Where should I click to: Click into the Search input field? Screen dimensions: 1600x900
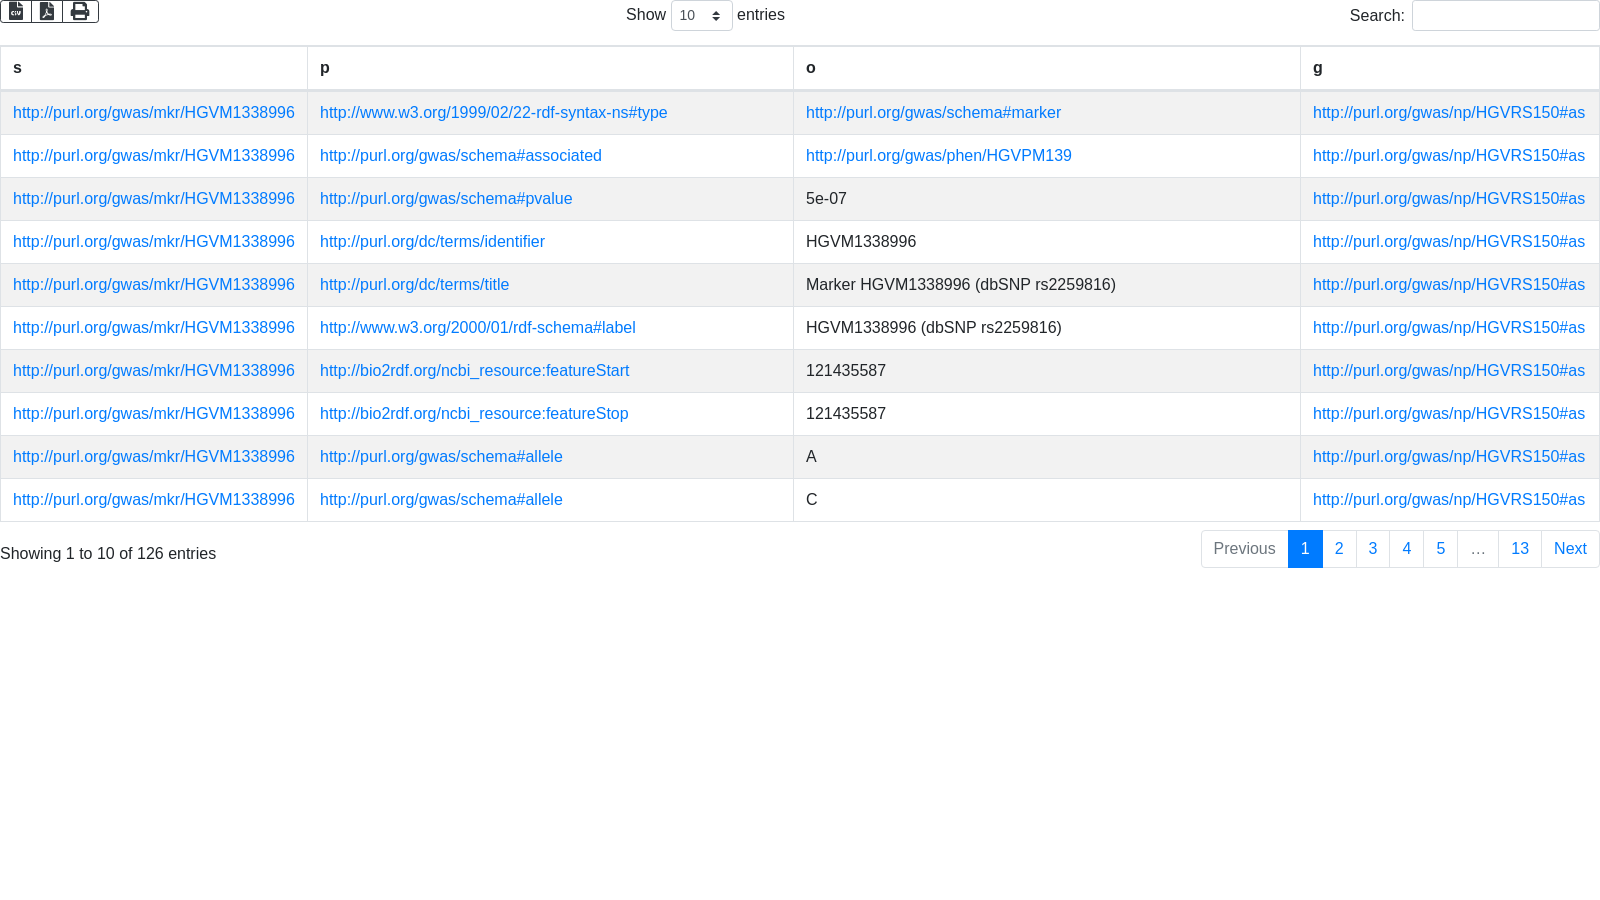tap(1505, 16)
